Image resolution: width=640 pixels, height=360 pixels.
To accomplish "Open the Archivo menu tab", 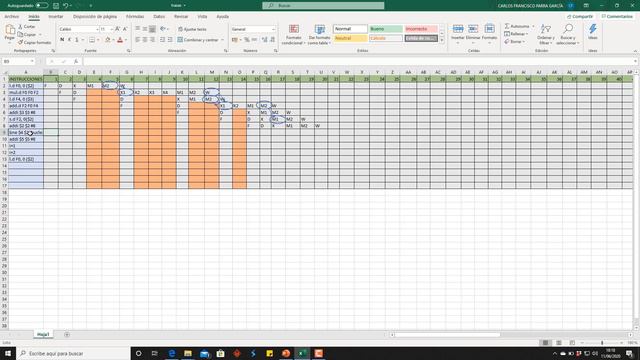I will (x=11, y=17).
